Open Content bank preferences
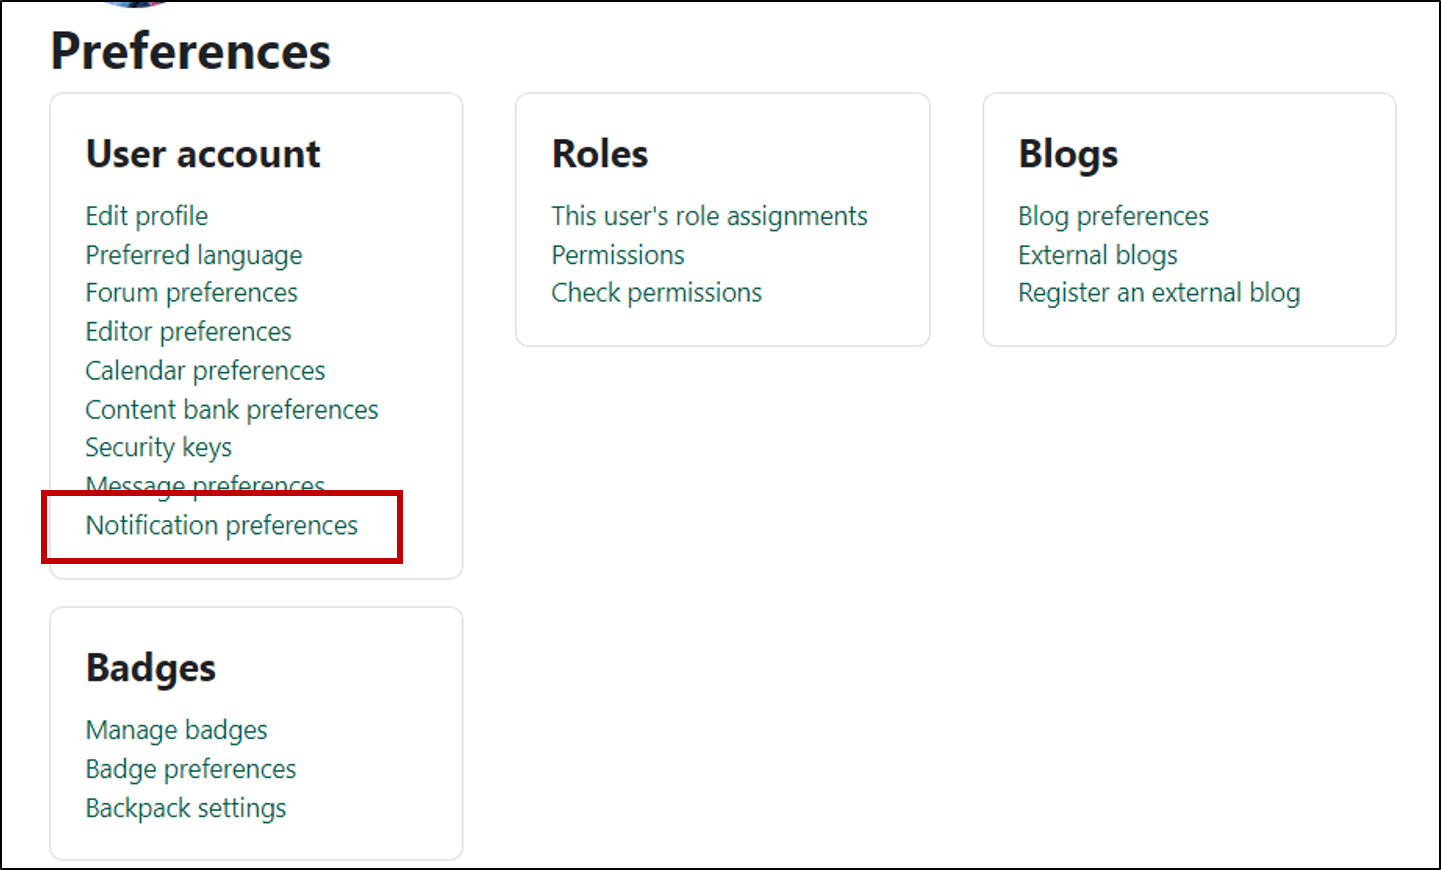Viewport: 1441px width, 870px height. tap(231, 409)
